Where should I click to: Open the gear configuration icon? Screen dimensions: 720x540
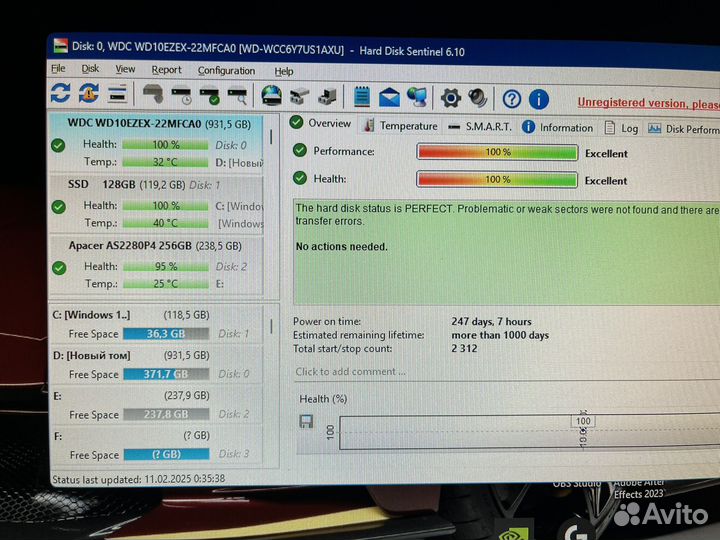[x=450, y=98]
